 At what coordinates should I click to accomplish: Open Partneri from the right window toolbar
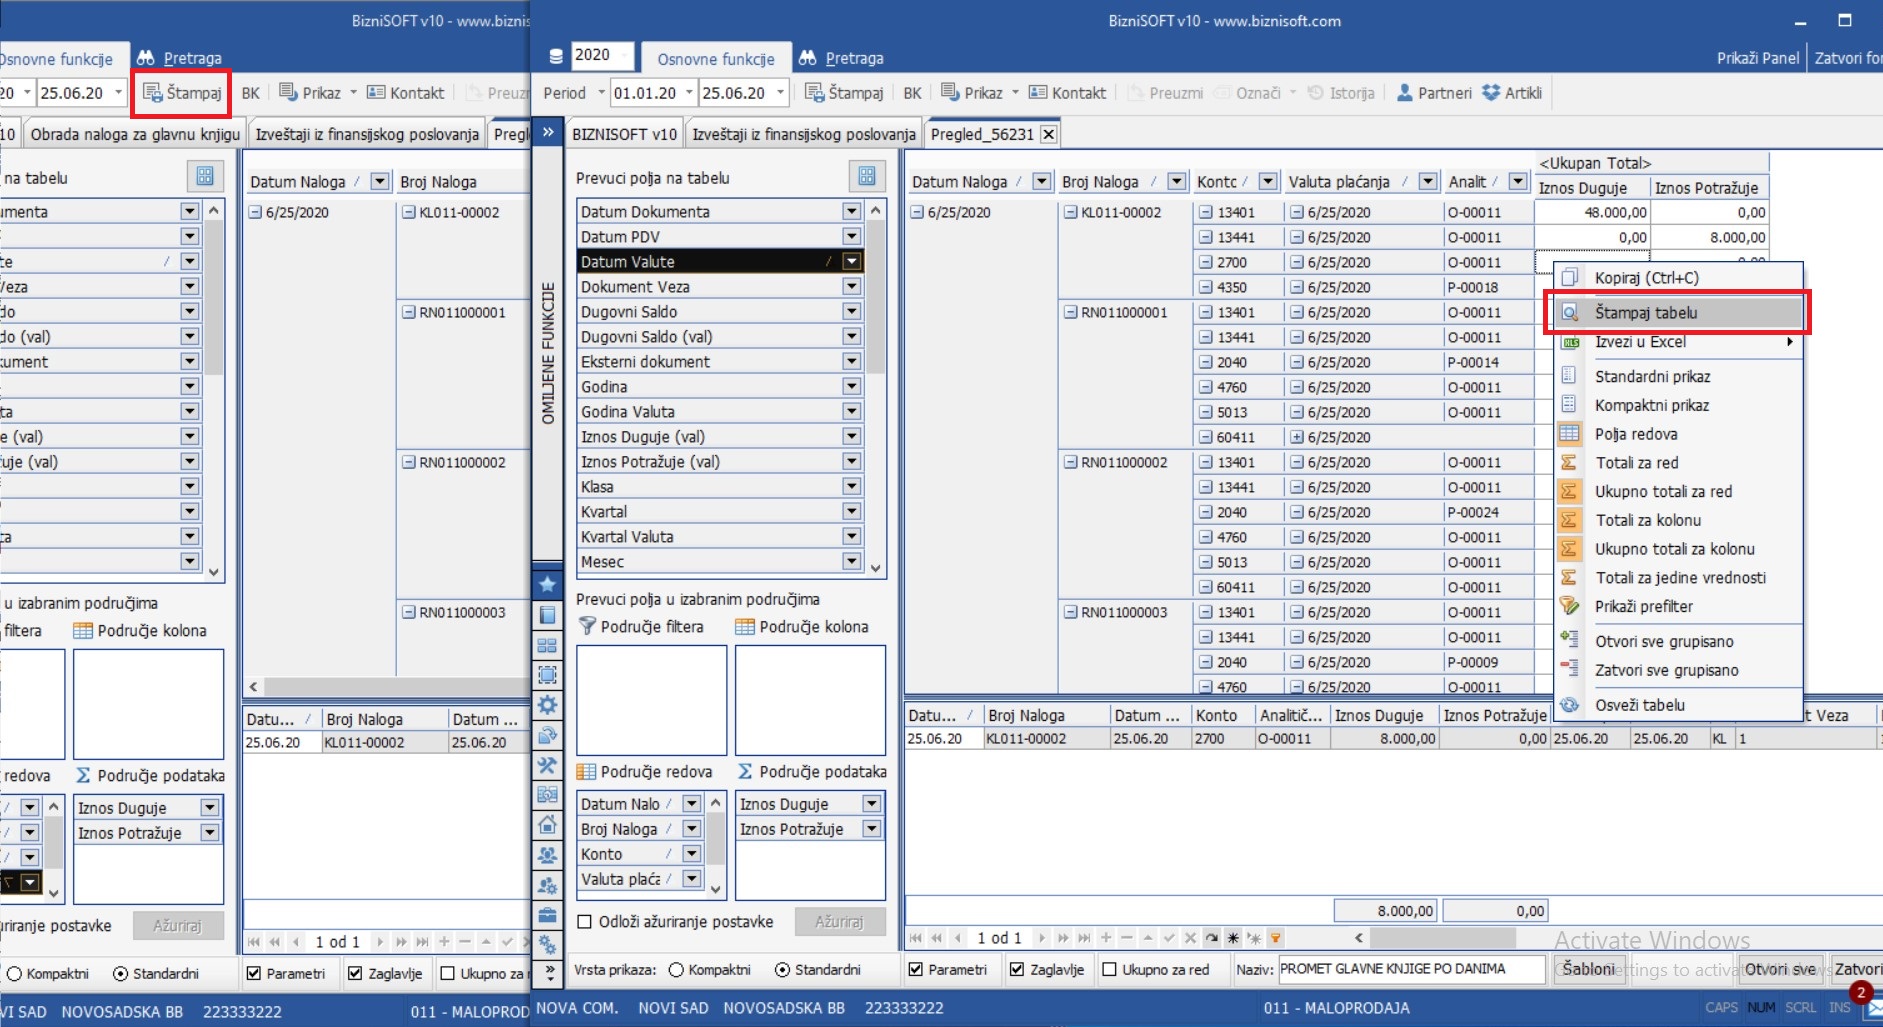click(1434, 93)
